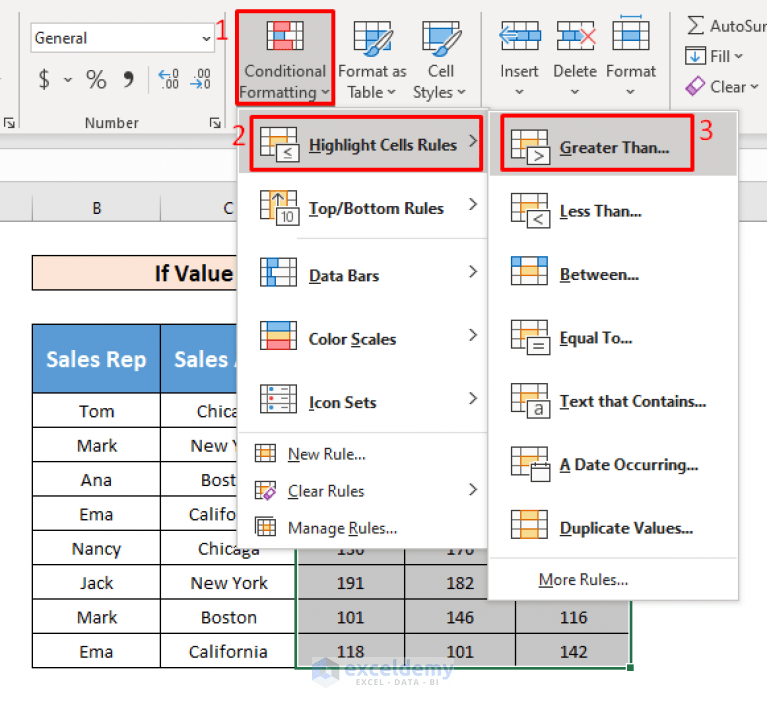This screenshot has width=767, height=704.
Task: Open Format as Table gallery
Action: (372, 58)
